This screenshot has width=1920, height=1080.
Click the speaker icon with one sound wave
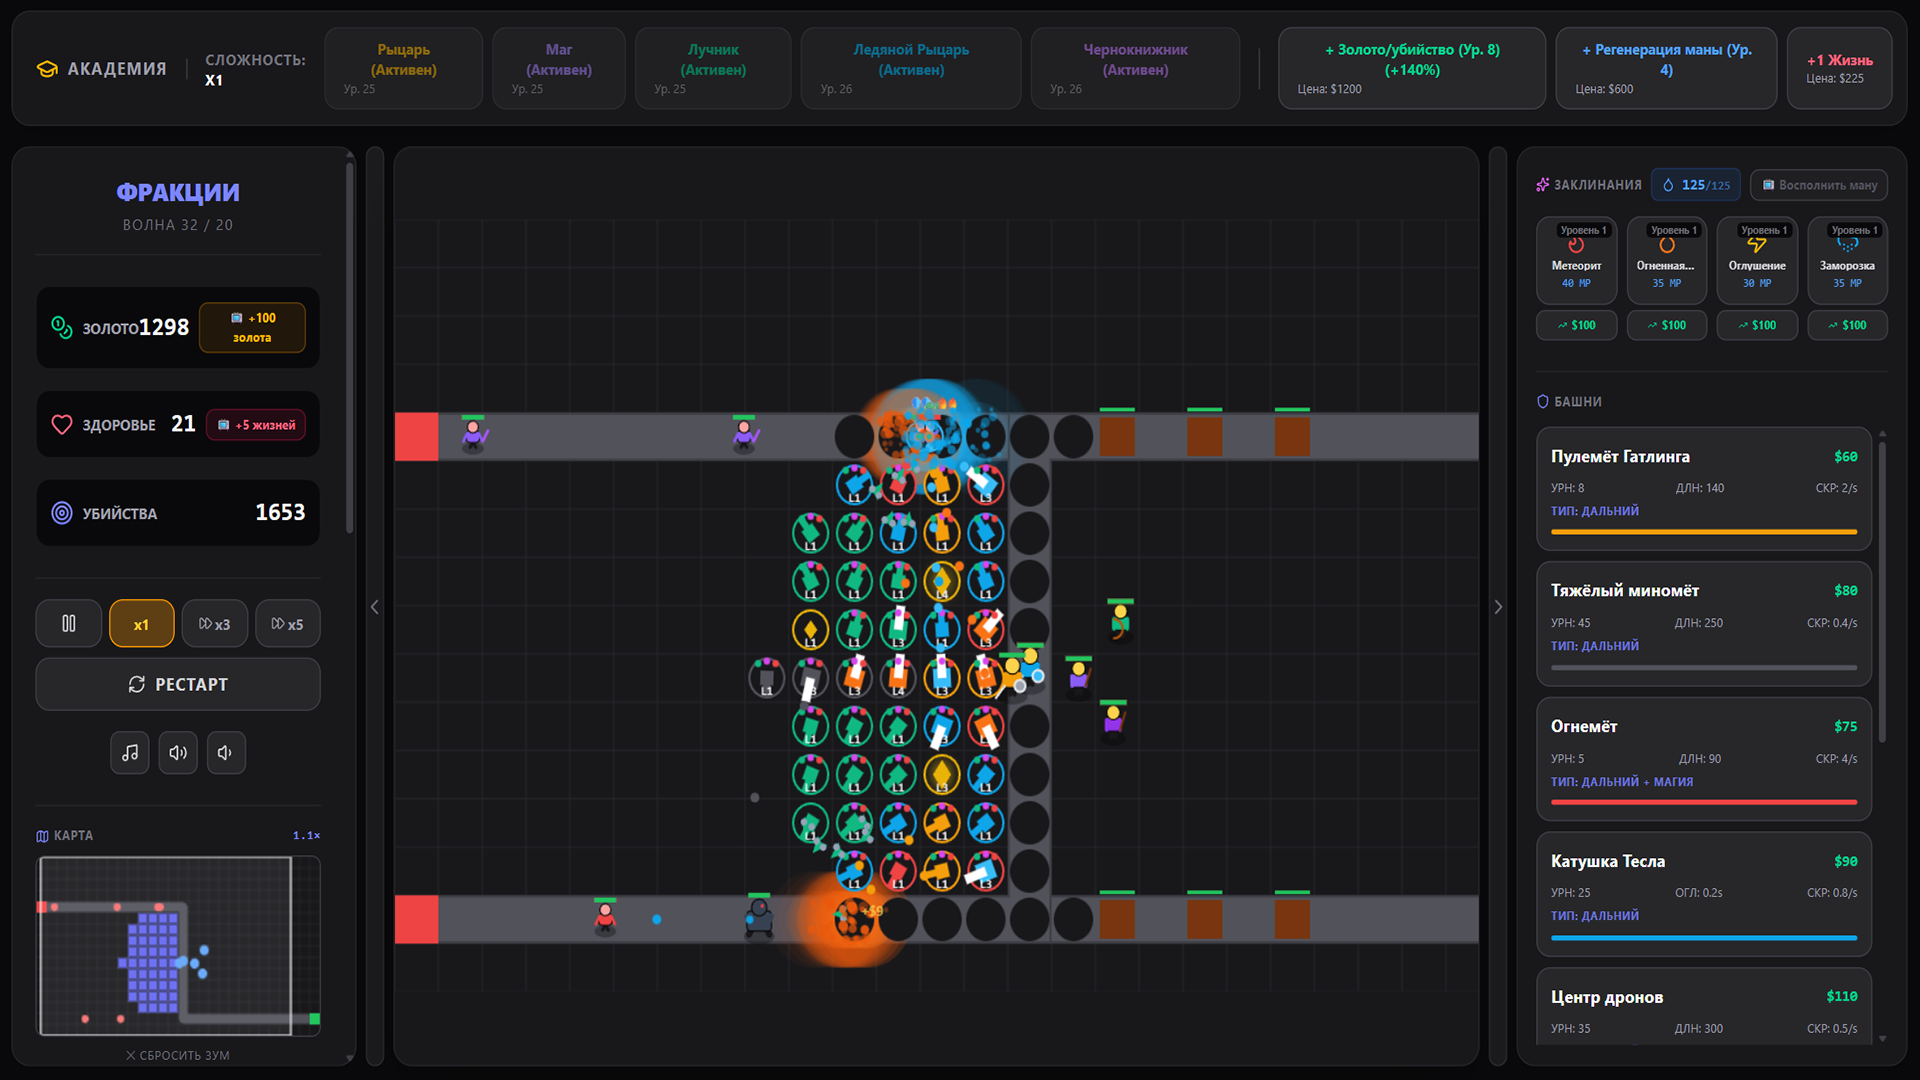[x=226, y=753]
